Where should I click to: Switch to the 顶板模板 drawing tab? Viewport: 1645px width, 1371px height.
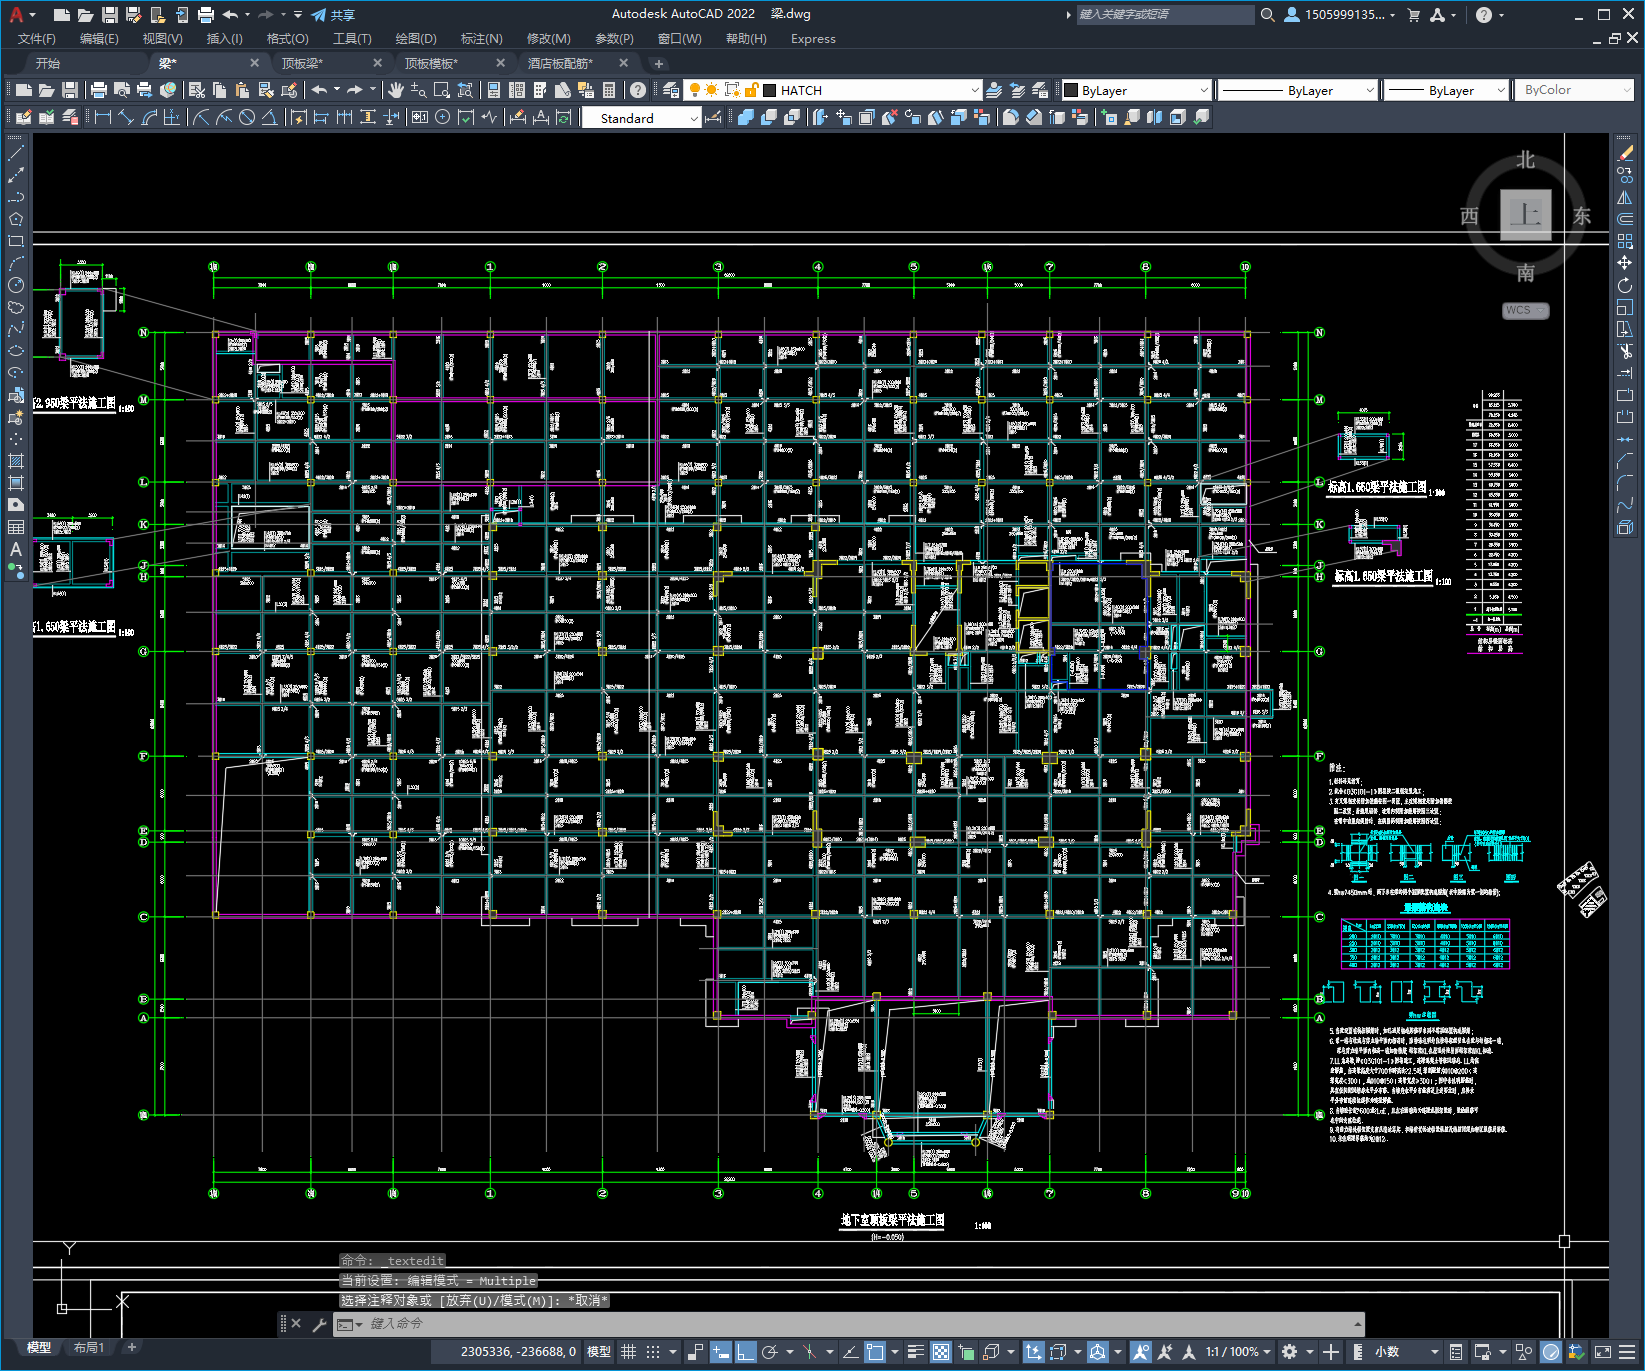point(431,63)
